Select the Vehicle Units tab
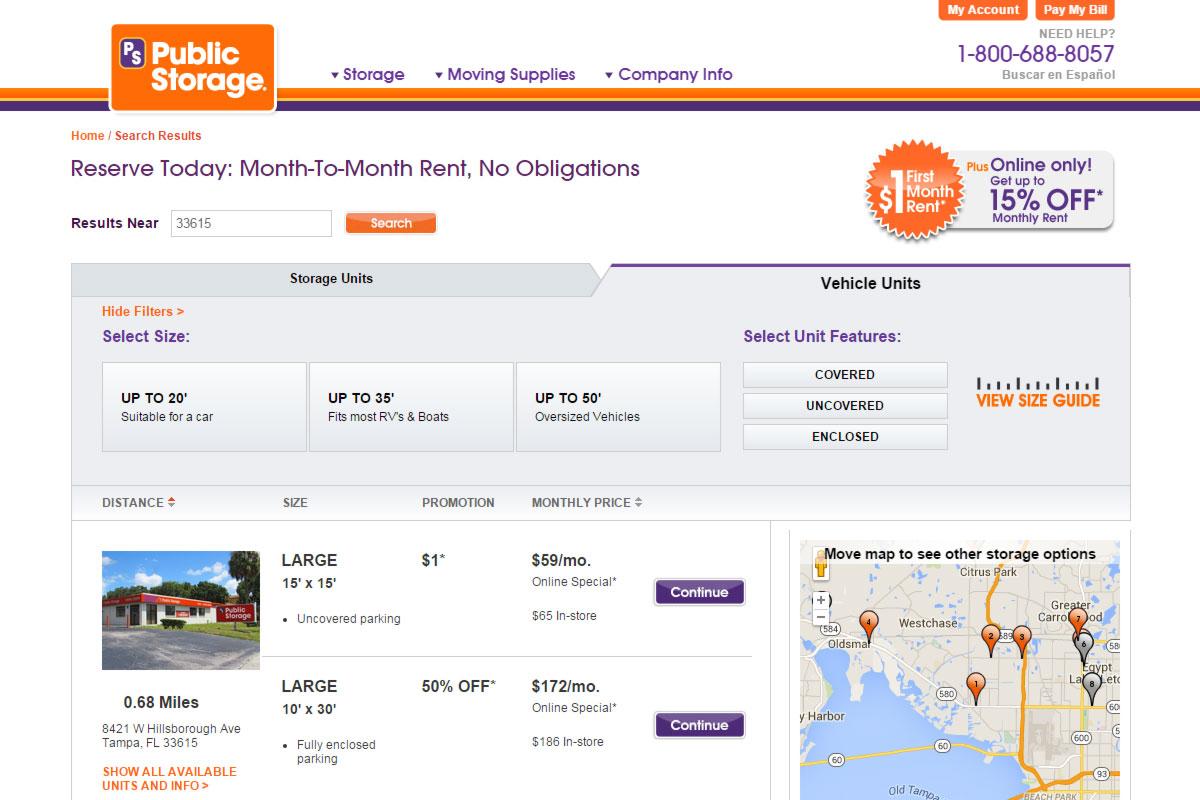1200x800 pixels. pos(870,283)
